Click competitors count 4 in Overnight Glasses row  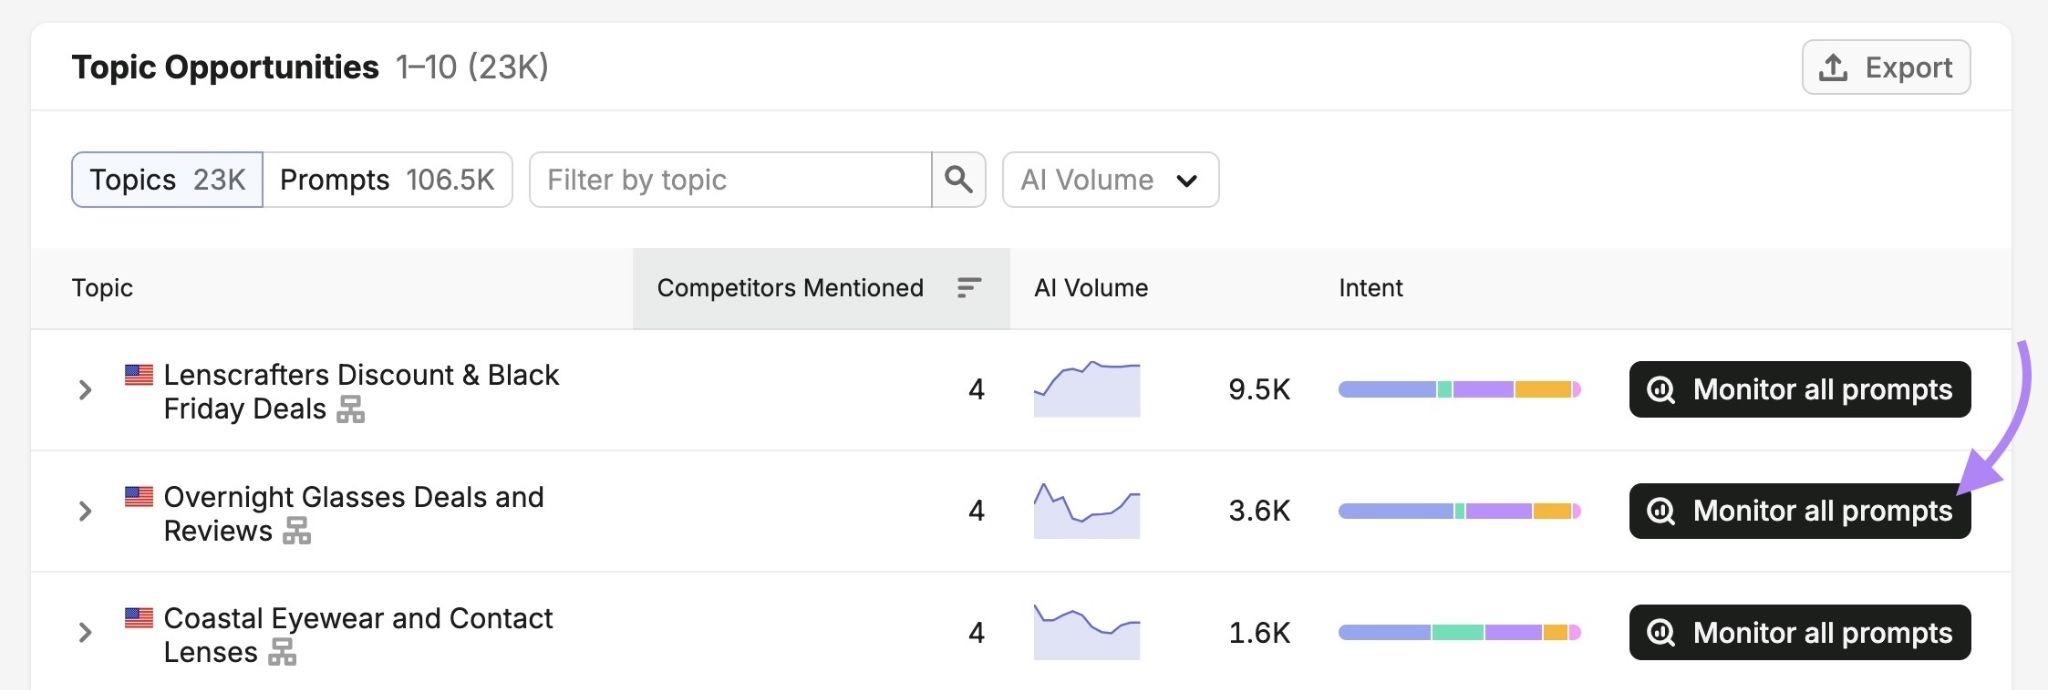[976, 511]
